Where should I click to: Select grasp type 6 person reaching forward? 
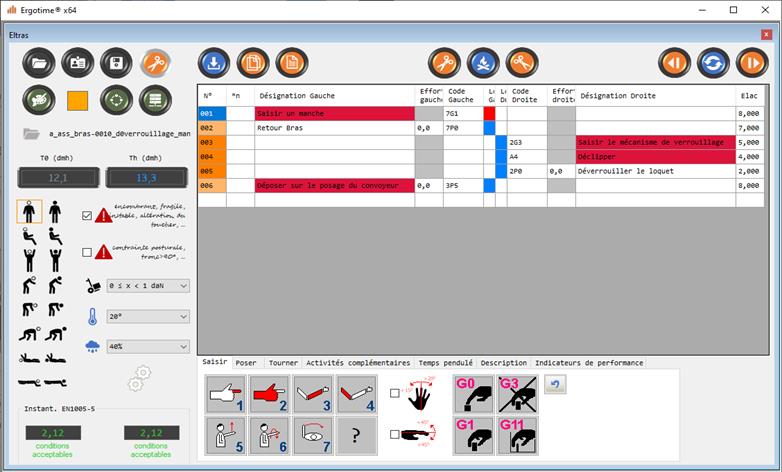[269, 436]
